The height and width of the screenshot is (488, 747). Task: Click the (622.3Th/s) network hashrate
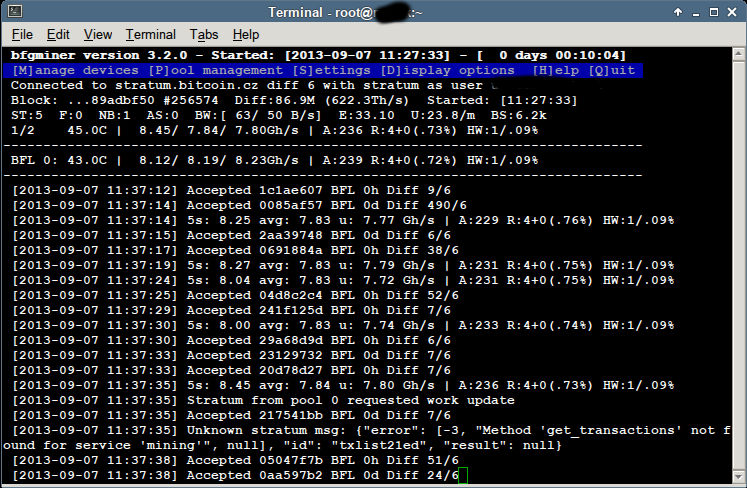pos(367,101)
